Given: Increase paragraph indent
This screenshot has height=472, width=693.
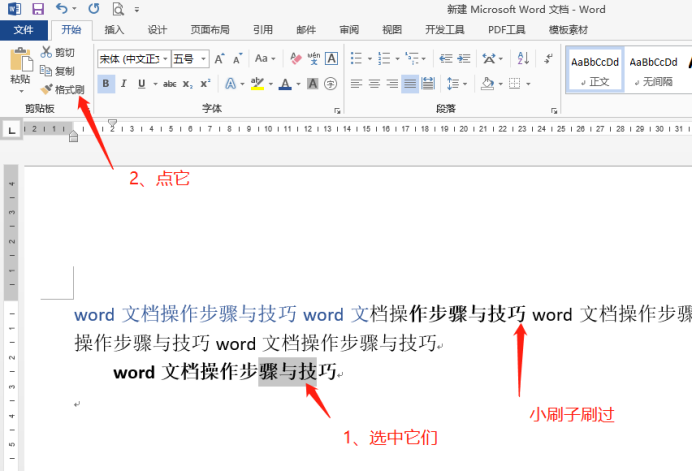Looking at the screenshot, I should point(464,58).
